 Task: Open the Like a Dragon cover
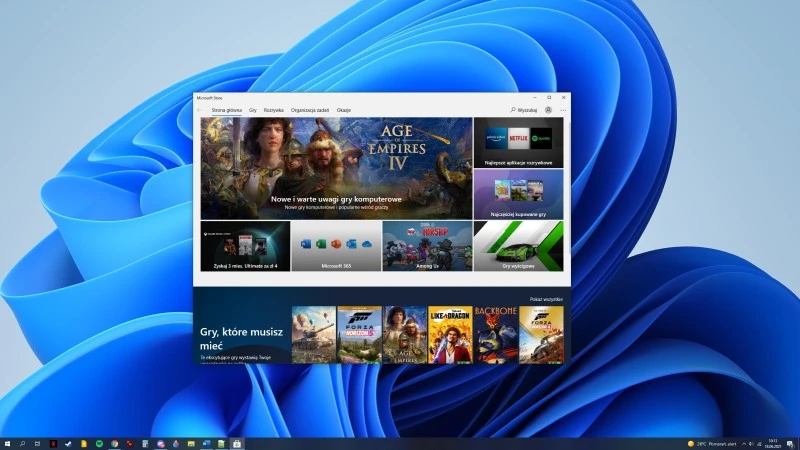tap(451, 335)
